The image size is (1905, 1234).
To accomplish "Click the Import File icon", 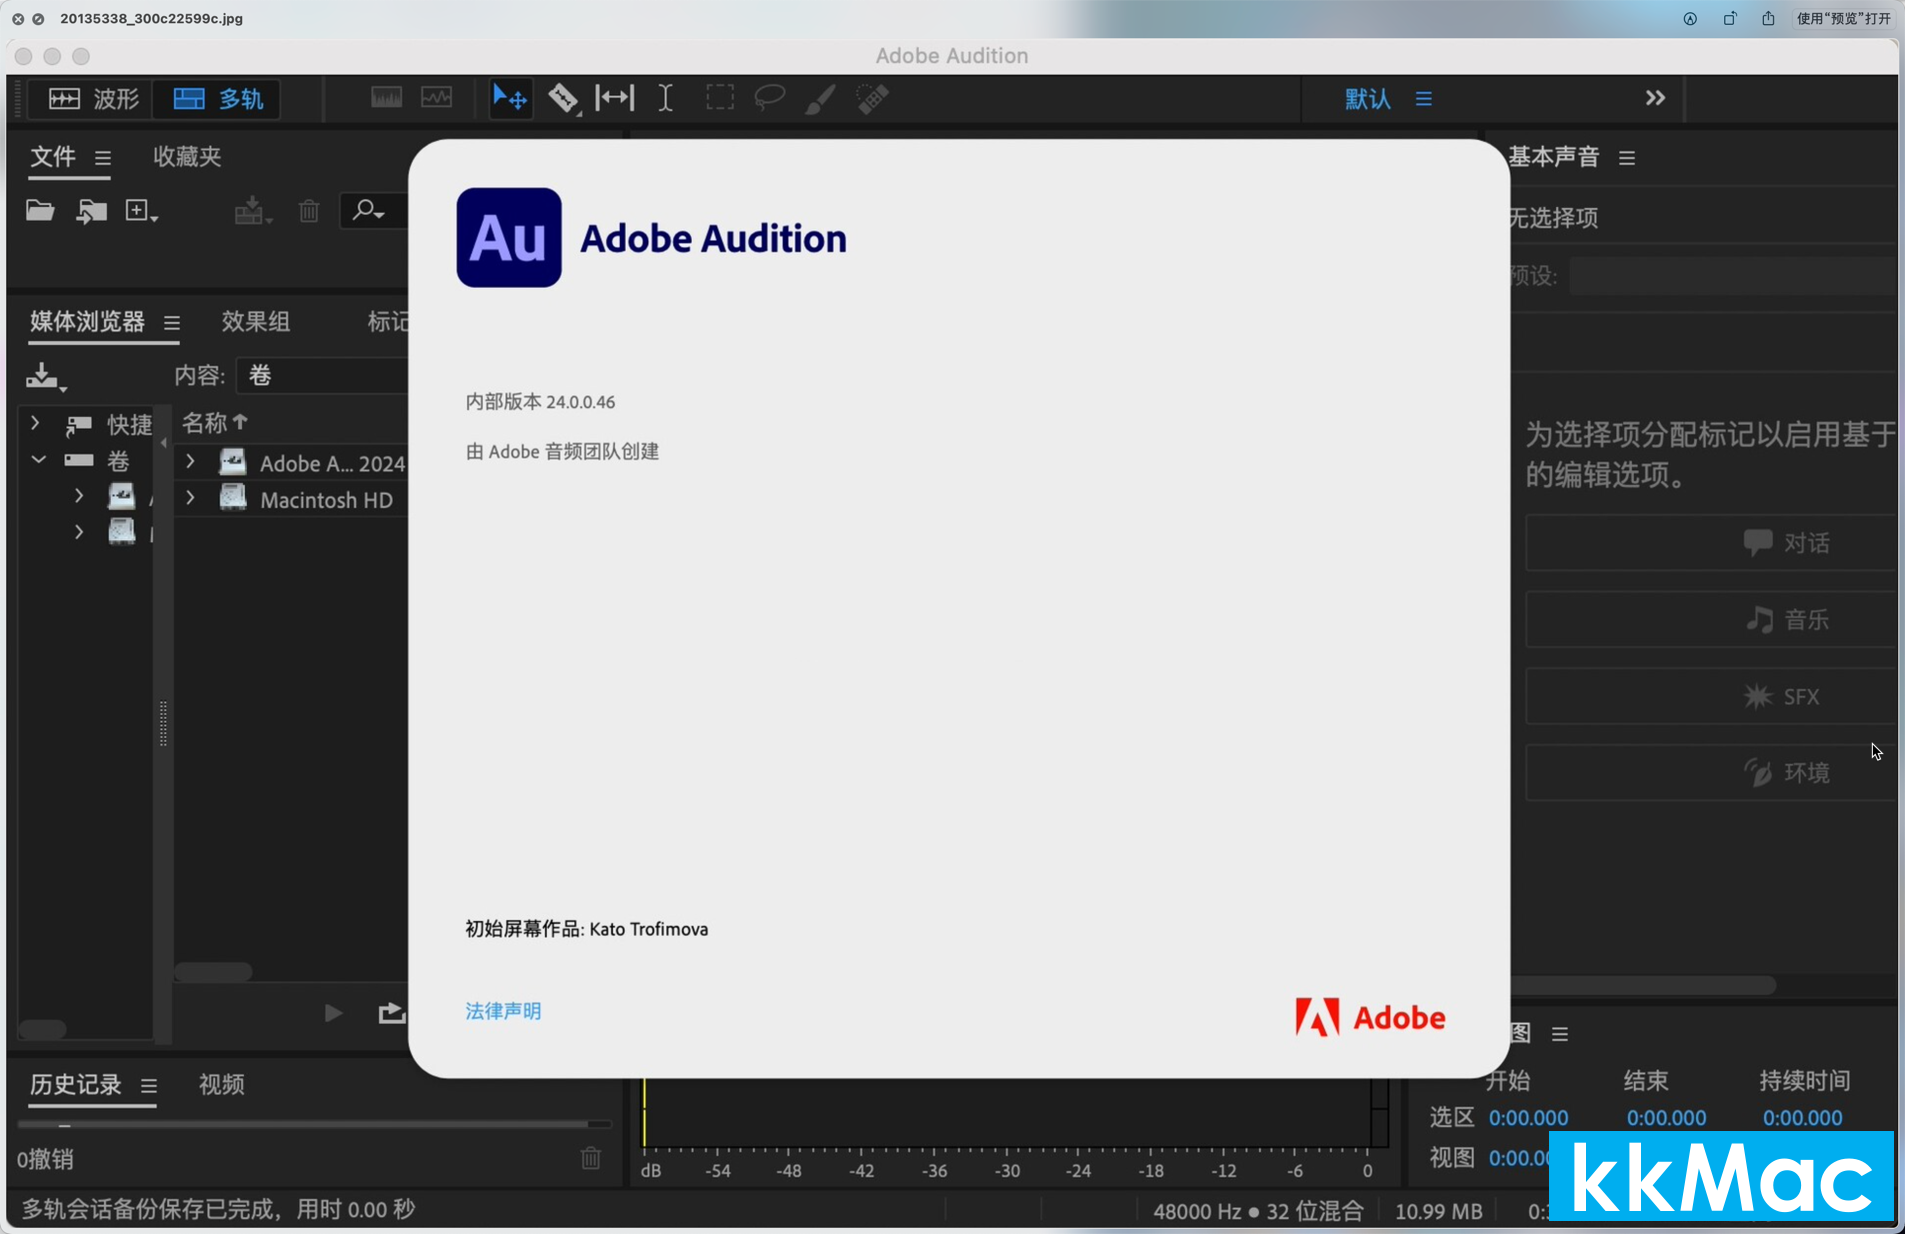I will coord(91,210).
